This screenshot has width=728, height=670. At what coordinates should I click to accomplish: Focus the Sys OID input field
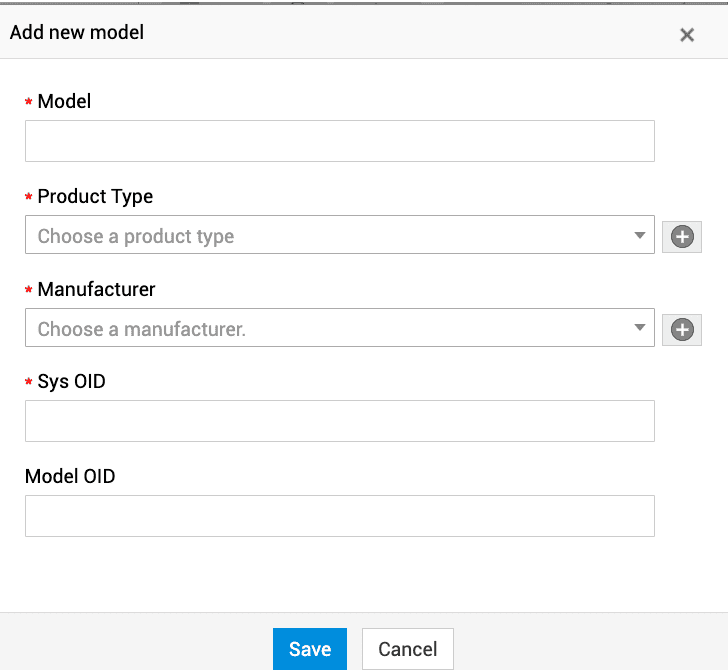tap(339, 421)
